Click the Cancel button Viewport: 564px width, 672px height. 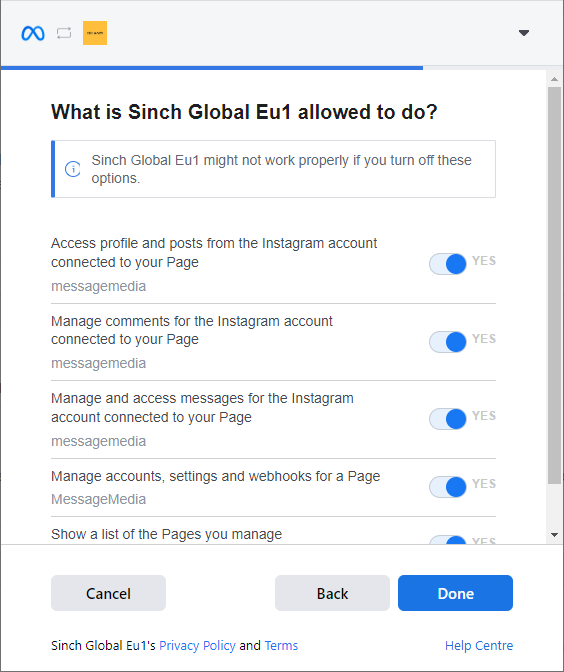click(x=108, y=593)
